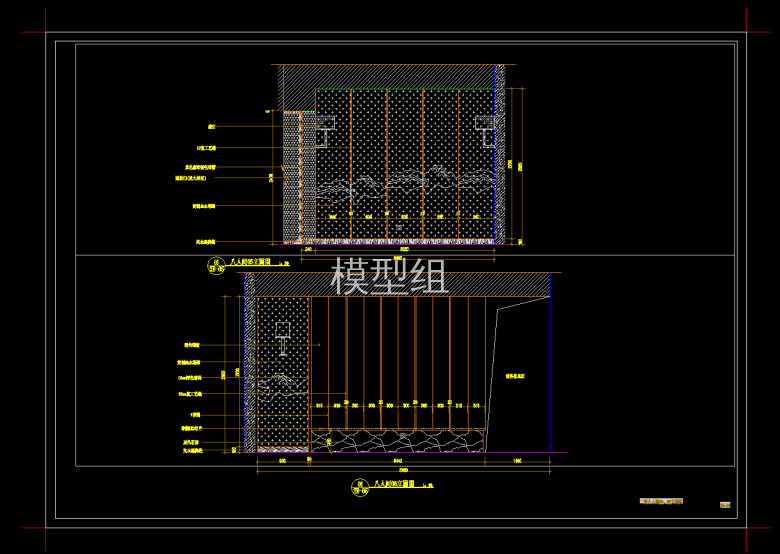The height and width of the screenshot is (554, 780).
Task: Select the wall lamp in the lower elevation
Action: (x=283, y=338)
